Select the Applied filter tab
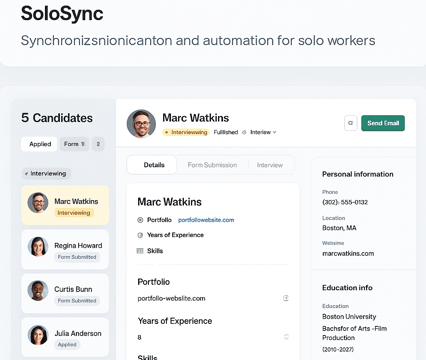426x360 pixels. click(x=39, y=144)
